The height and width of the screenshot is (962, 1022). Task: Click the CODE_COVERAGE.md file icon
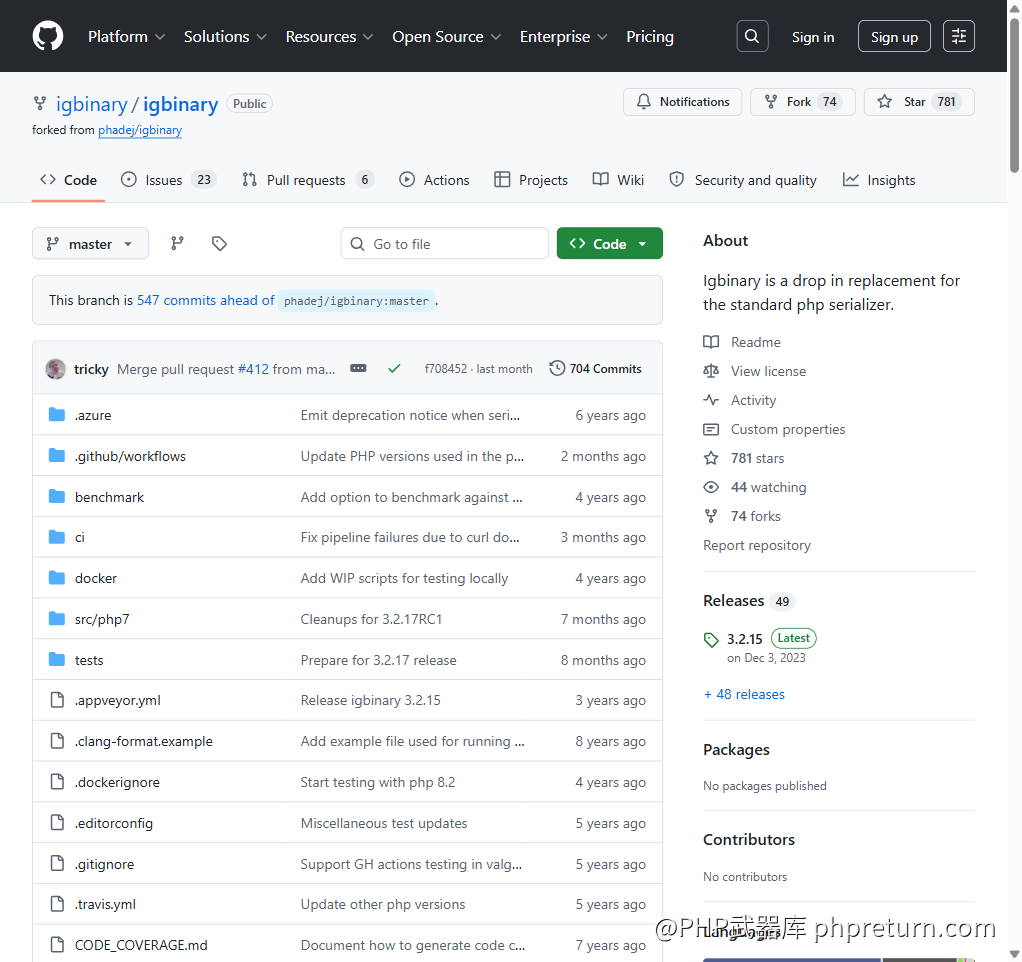click(x=57, y=945)
